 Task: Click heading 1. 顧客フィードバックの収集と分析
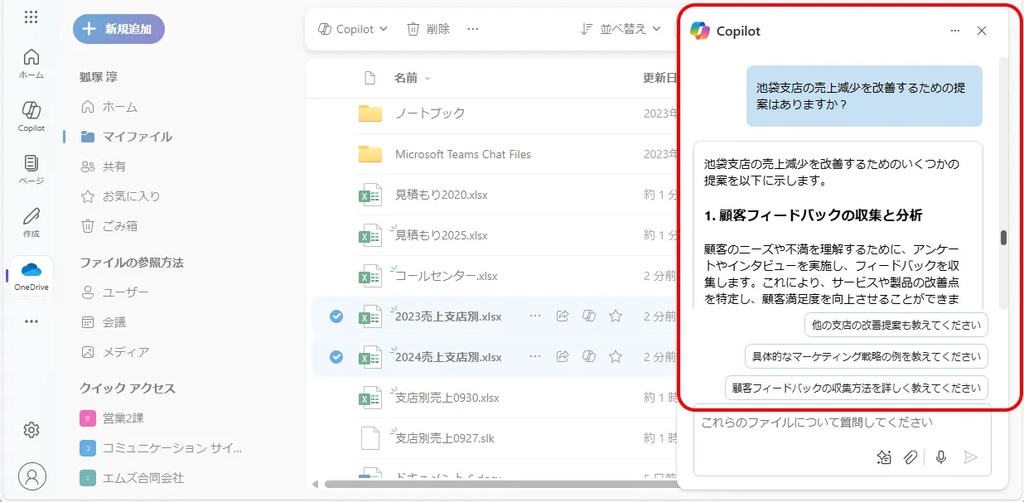pos(813,215)
